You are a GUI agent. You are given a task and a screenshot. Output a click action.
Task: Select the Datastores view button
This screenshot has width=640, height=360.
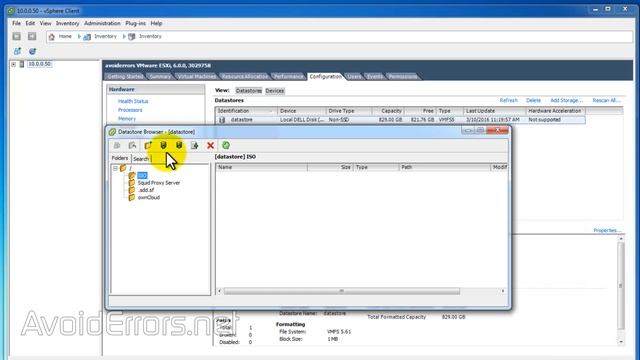249,91
